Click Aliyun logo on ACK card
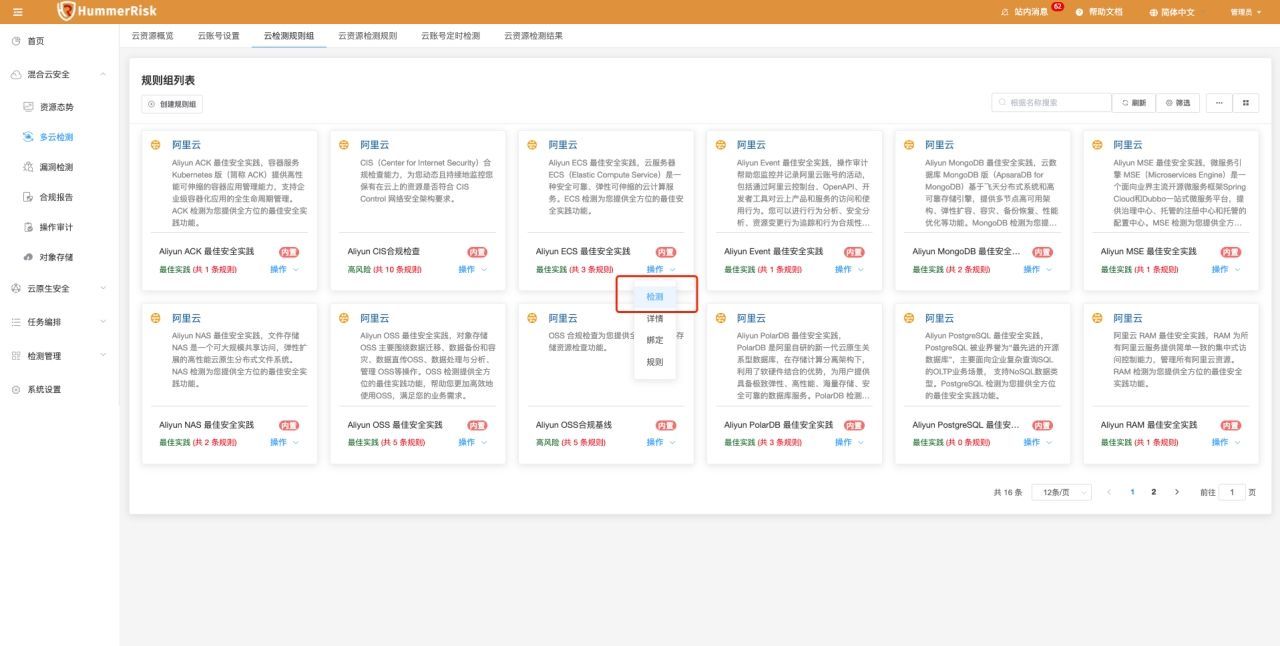 click(155, 145)
